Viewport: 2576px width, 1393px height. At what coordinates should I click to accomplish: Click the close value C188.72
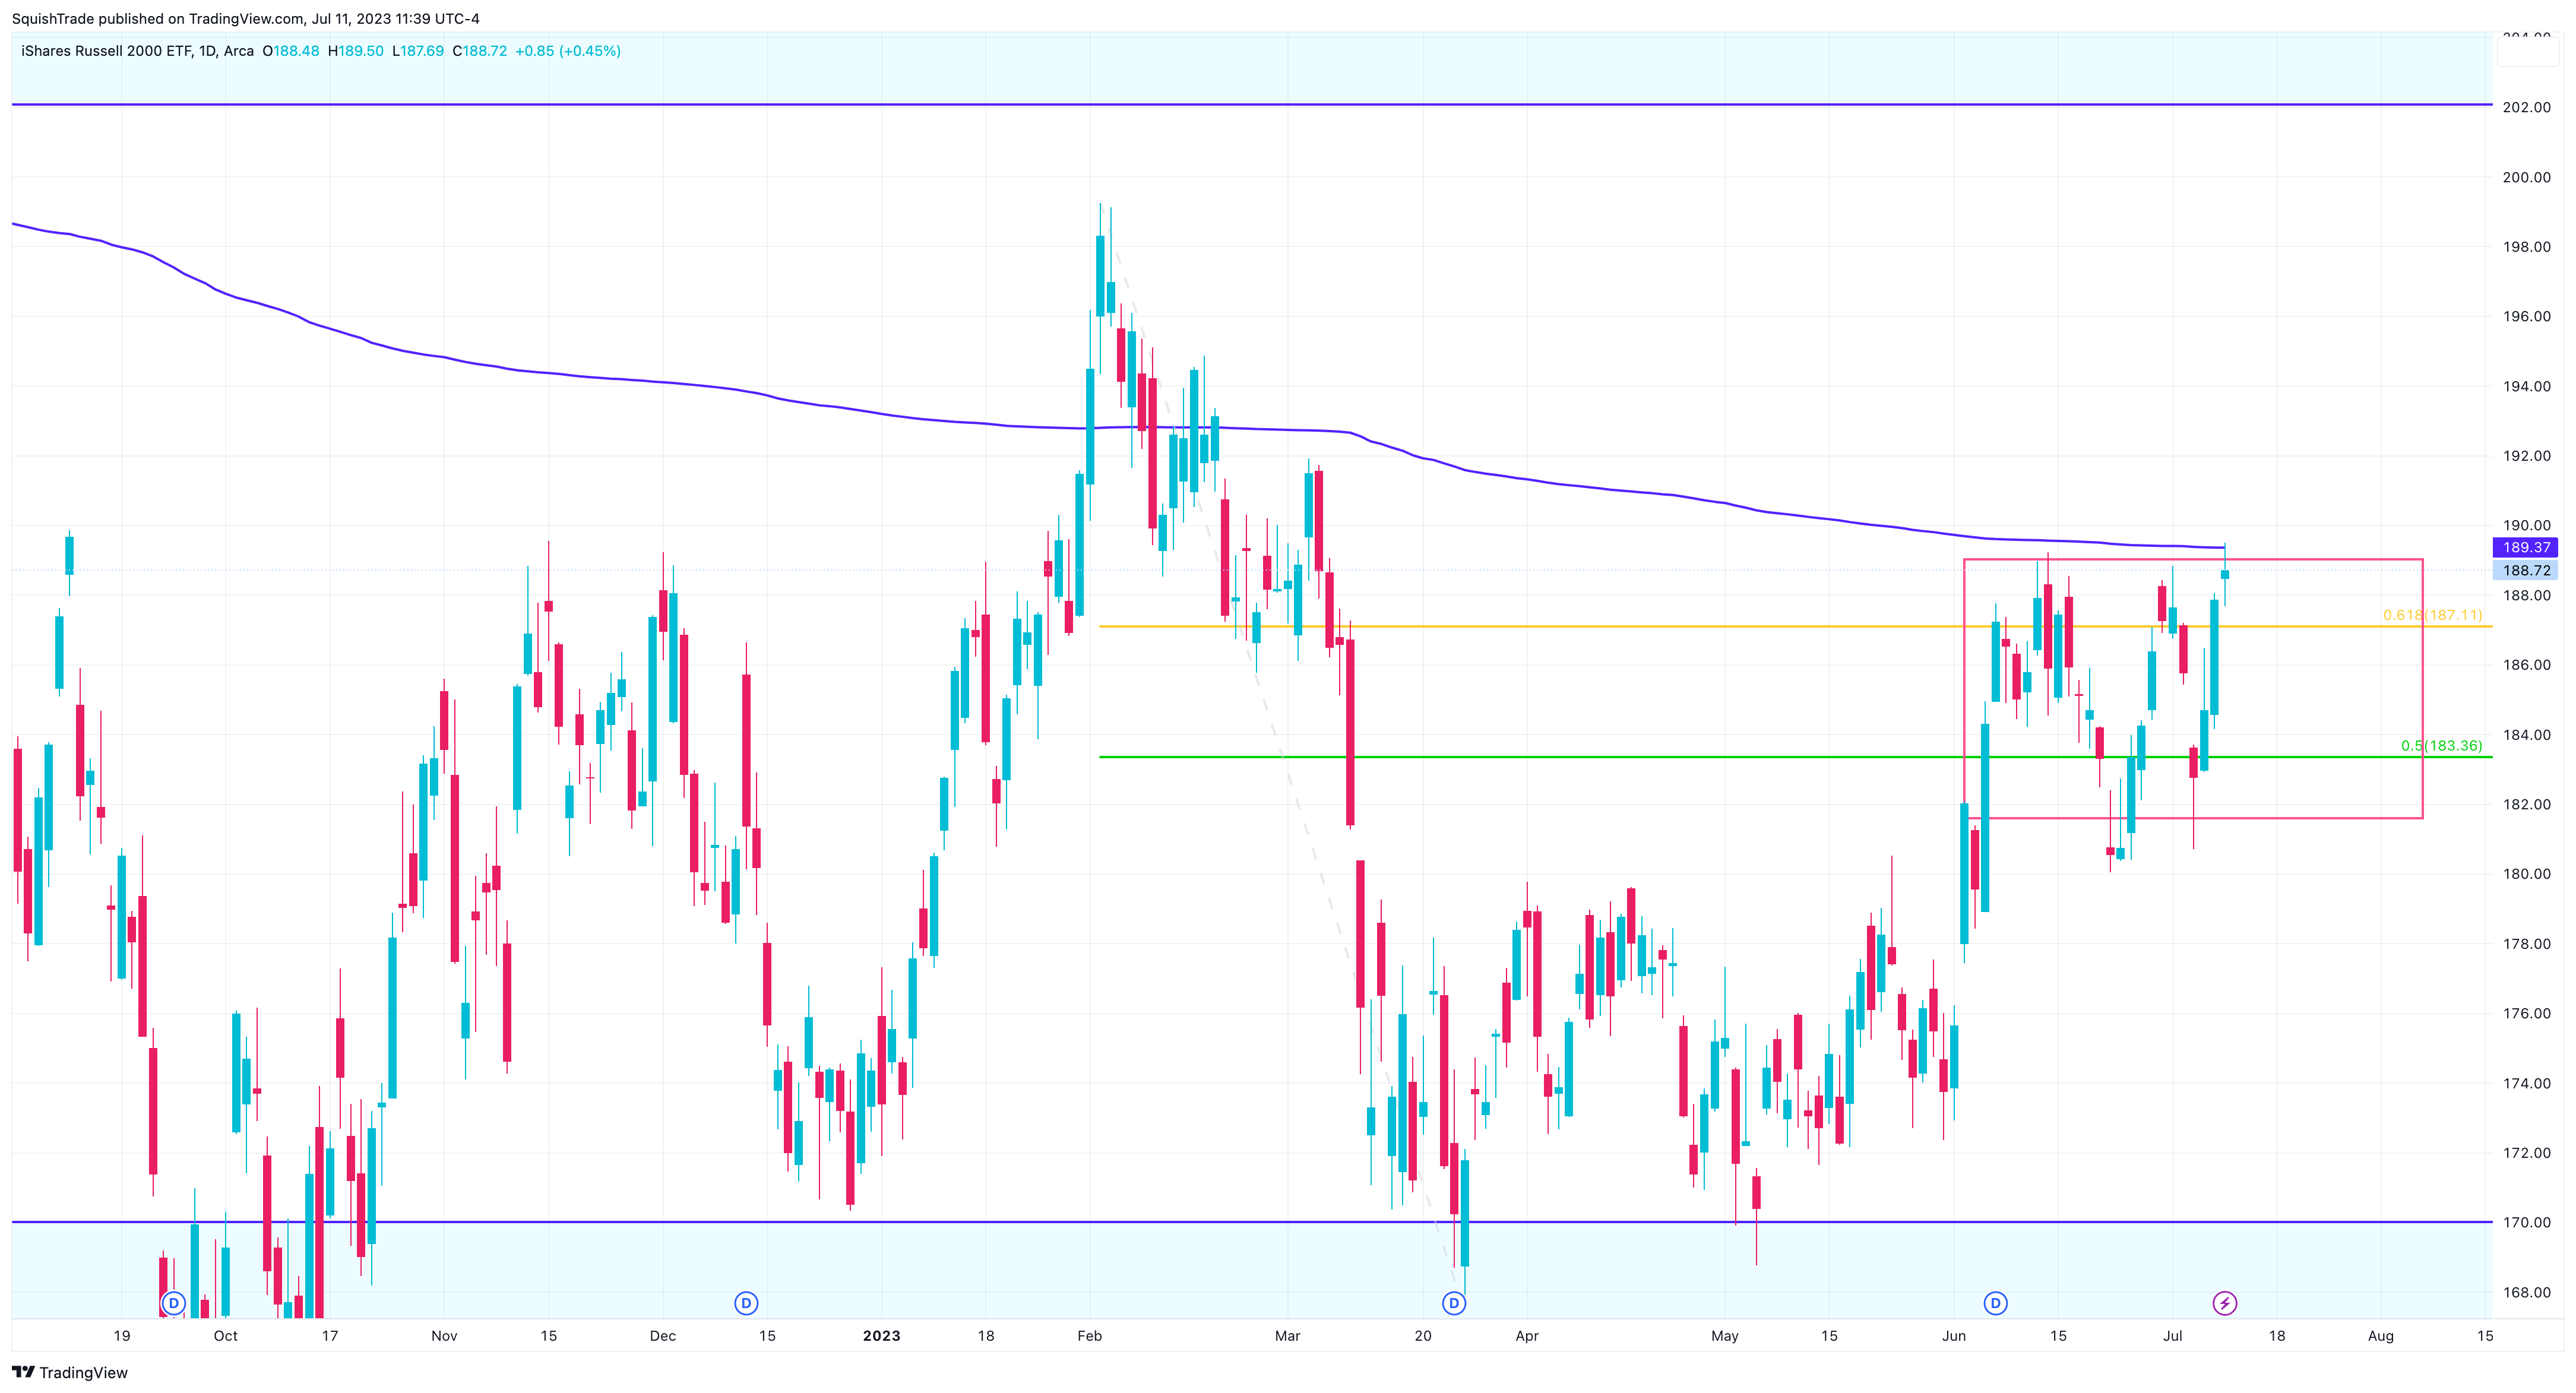tap(480, 51)
